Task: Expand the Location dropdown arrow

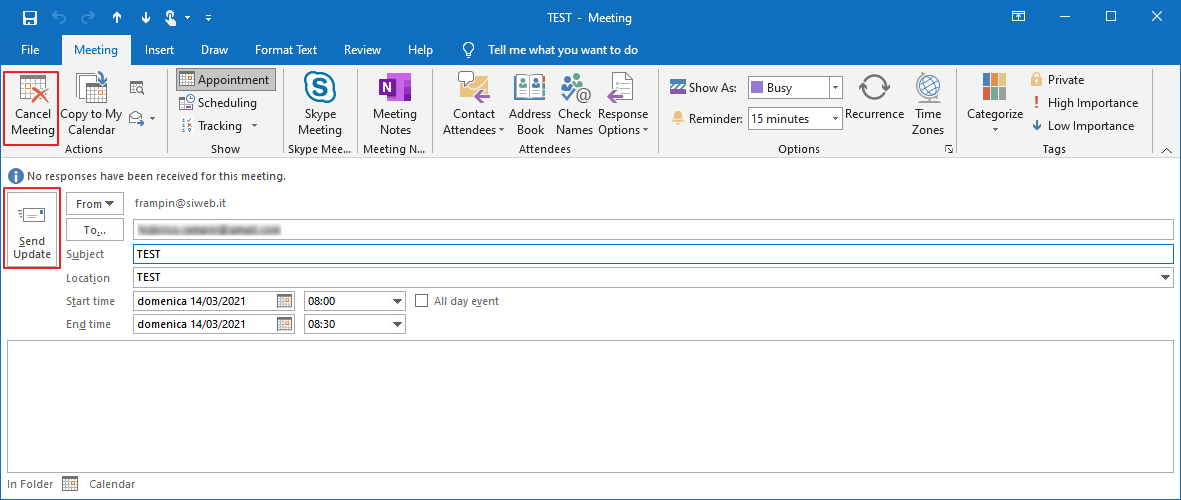Action: [x=1167, y=278]
